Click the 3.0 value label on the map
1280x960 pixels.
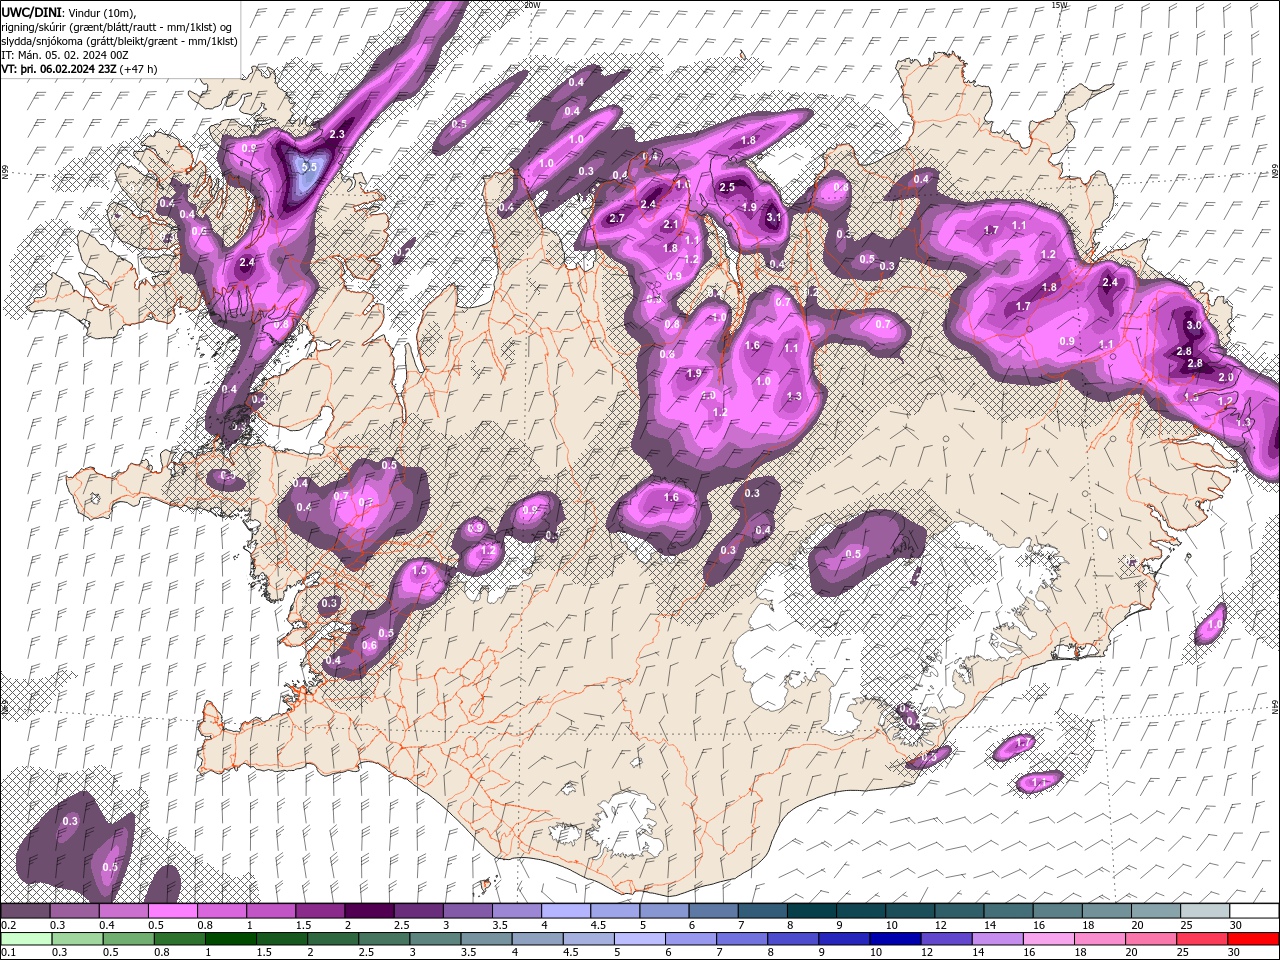(1193, 325)
